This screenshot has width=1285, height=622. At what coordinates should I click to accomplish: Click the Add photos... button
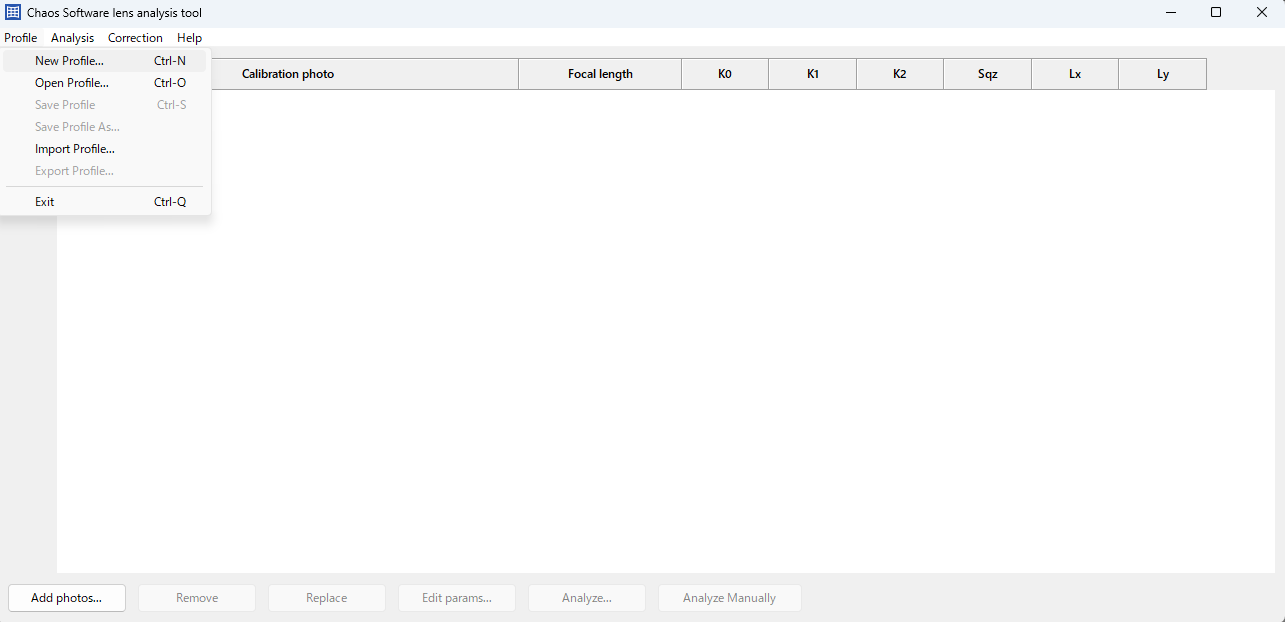(x=67, y=598)
